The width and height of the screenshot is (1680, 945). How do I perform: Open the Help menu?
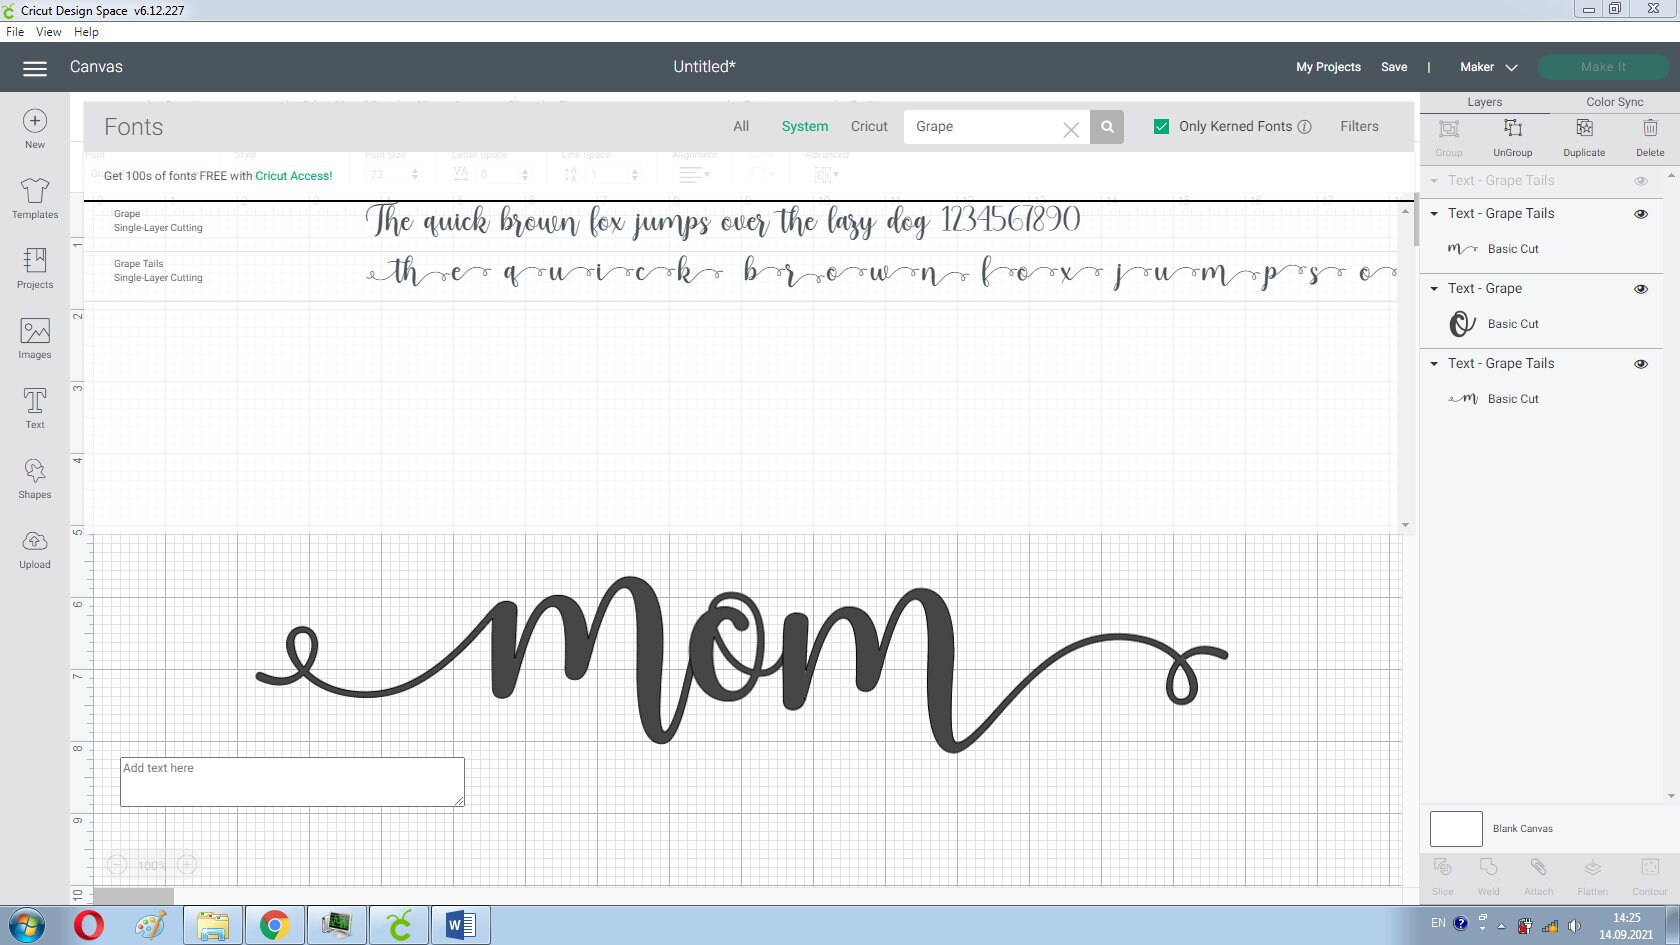(x=86, y=32)
